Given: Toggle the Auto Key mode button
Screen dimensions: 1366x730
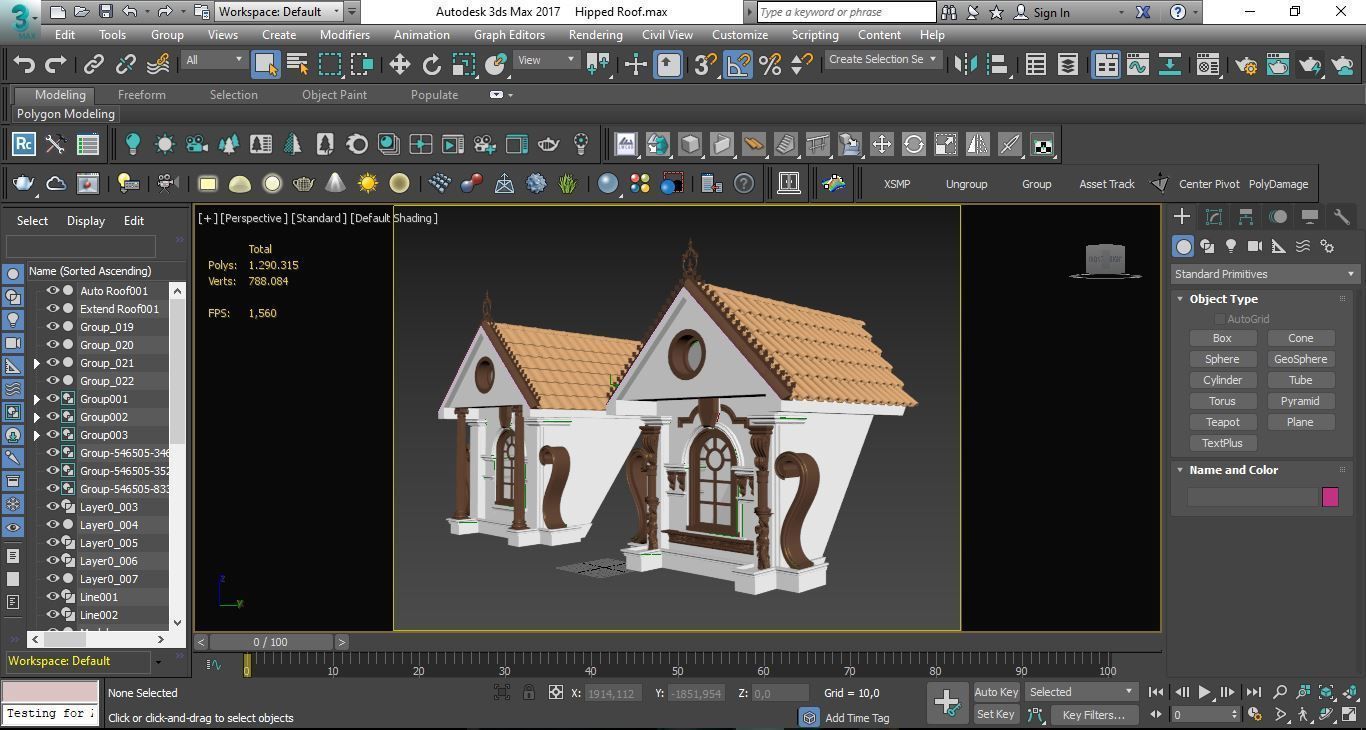Looking at the screenshot, I should pyautogui.click(x=995, y=692).
